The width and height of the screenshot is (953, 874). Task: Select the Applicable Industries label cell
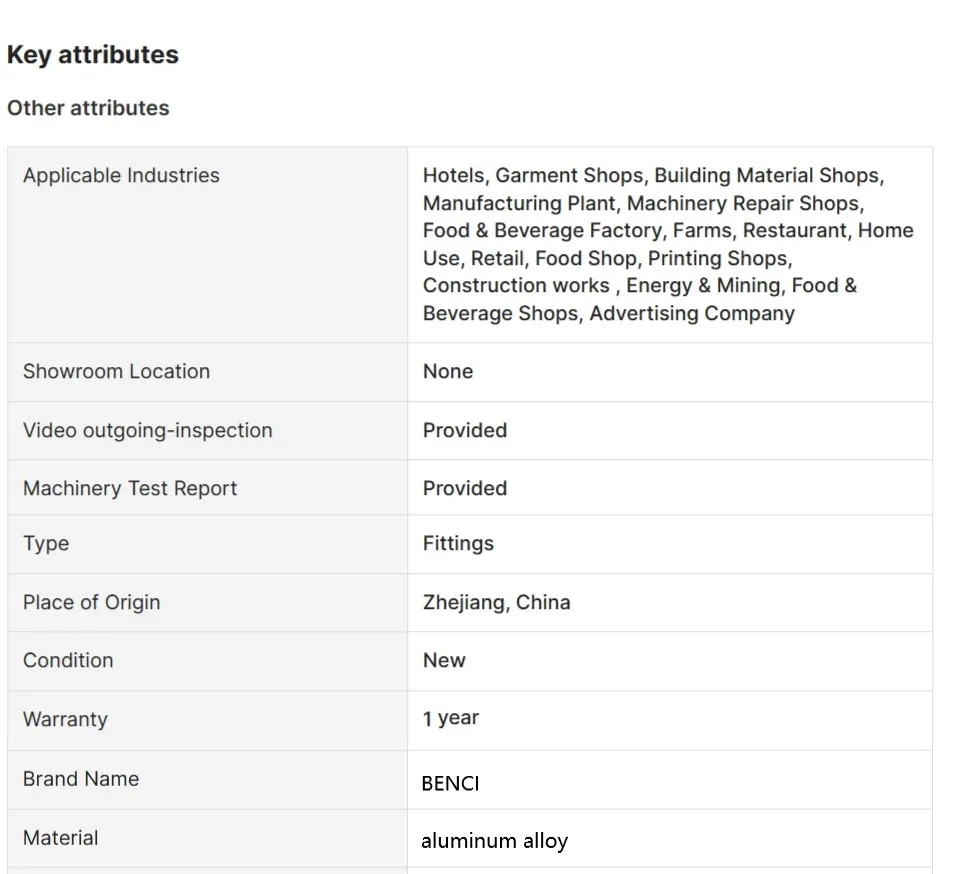(121, 176)
